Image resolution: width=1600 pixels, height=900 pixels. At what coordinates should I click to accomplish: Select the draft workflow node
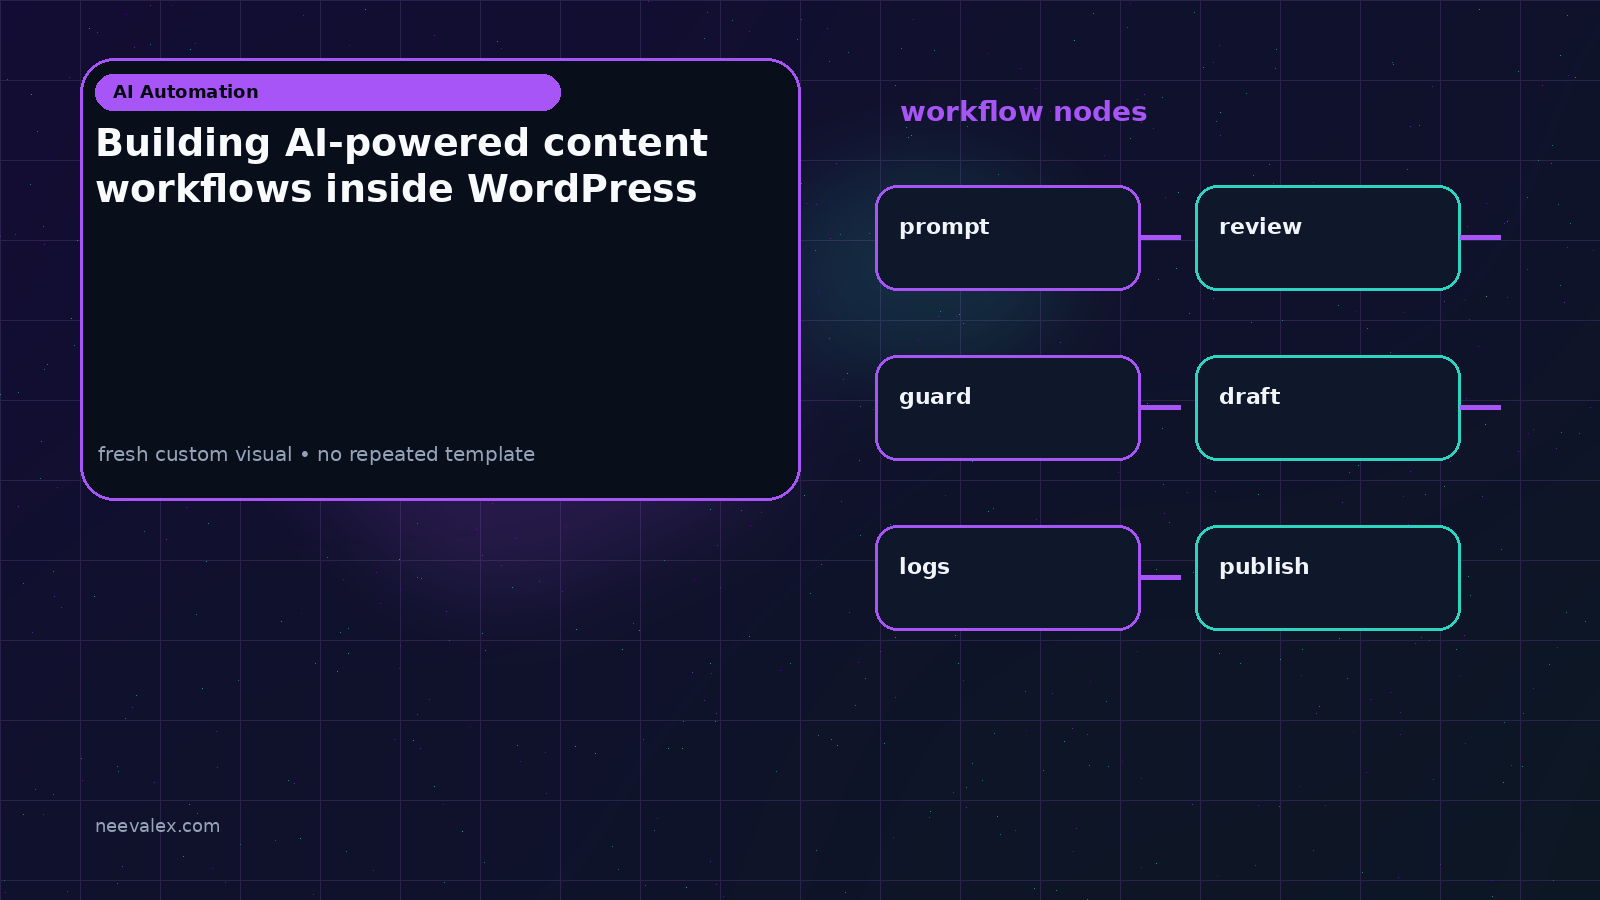coord(1328,408)
